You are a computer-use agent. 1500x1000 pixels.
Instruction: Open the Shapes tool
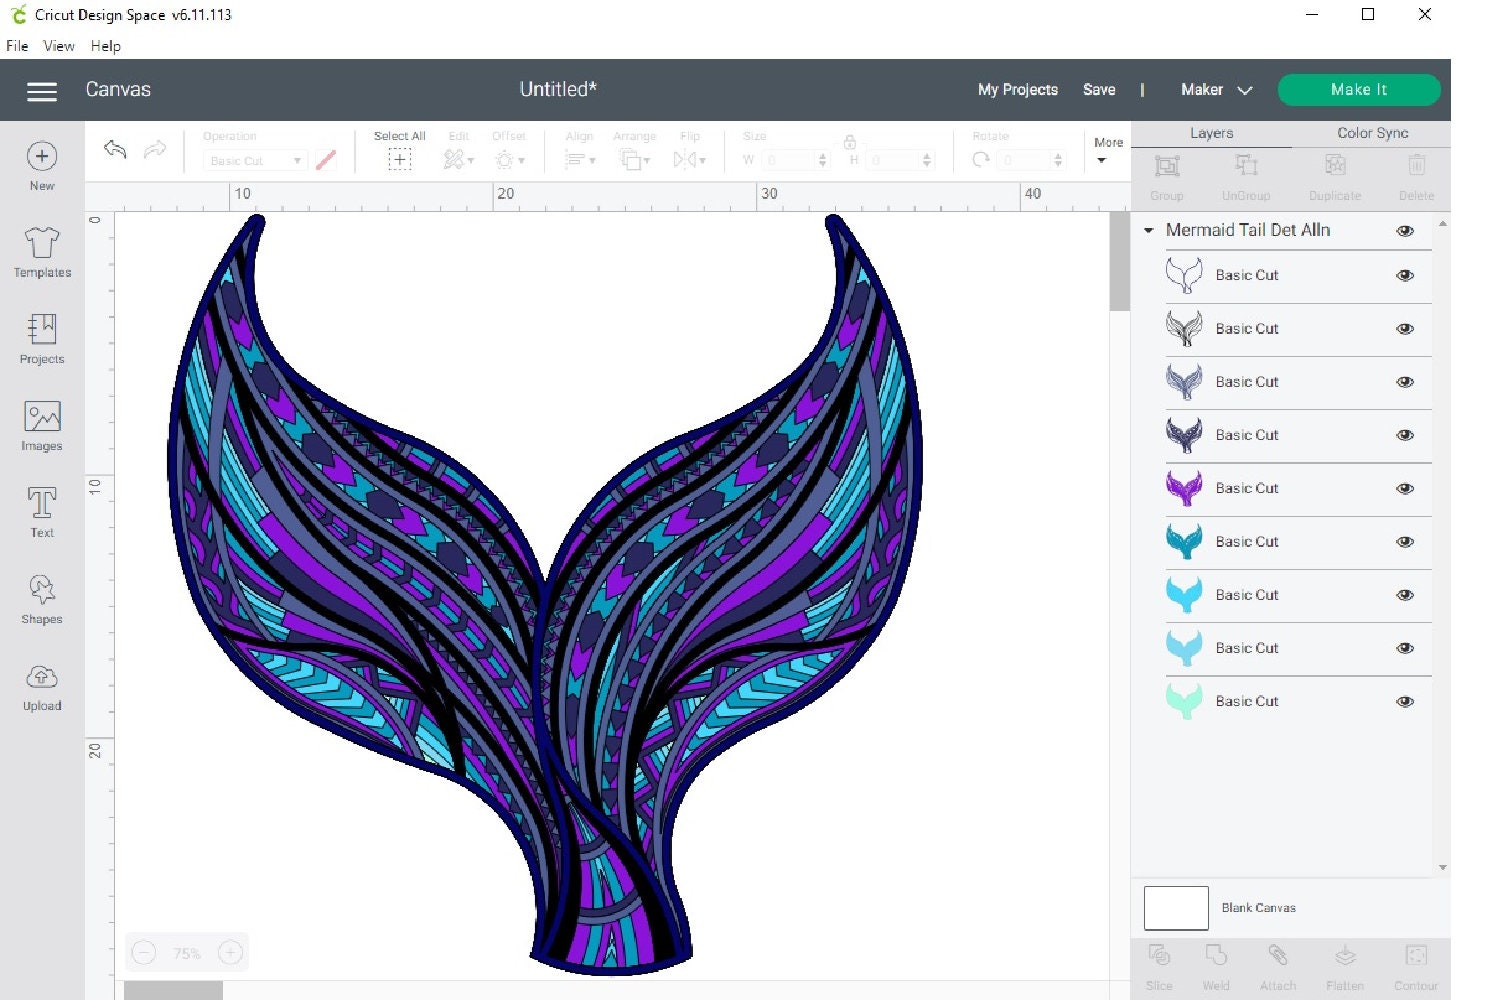coord(41,600)
